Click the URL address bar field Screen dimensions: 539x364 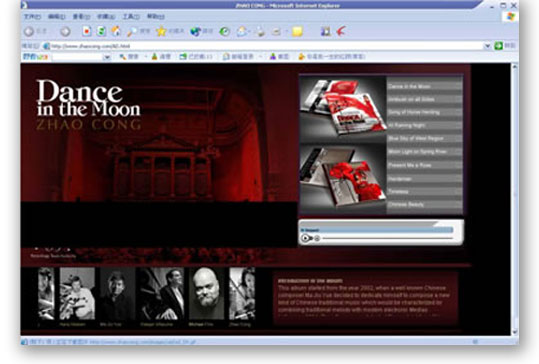click(x=266, y=46)
